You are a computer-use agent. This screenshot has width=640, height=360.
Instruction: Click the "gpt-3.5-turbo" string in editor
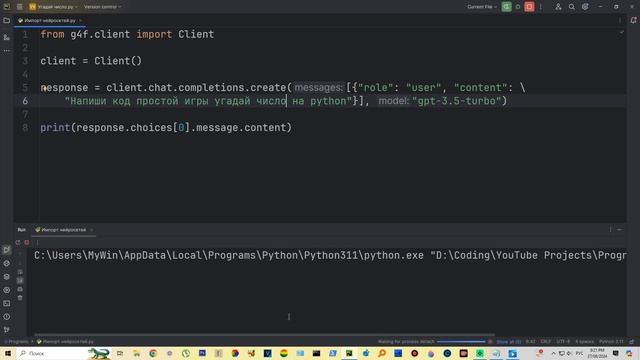point(456,101)
